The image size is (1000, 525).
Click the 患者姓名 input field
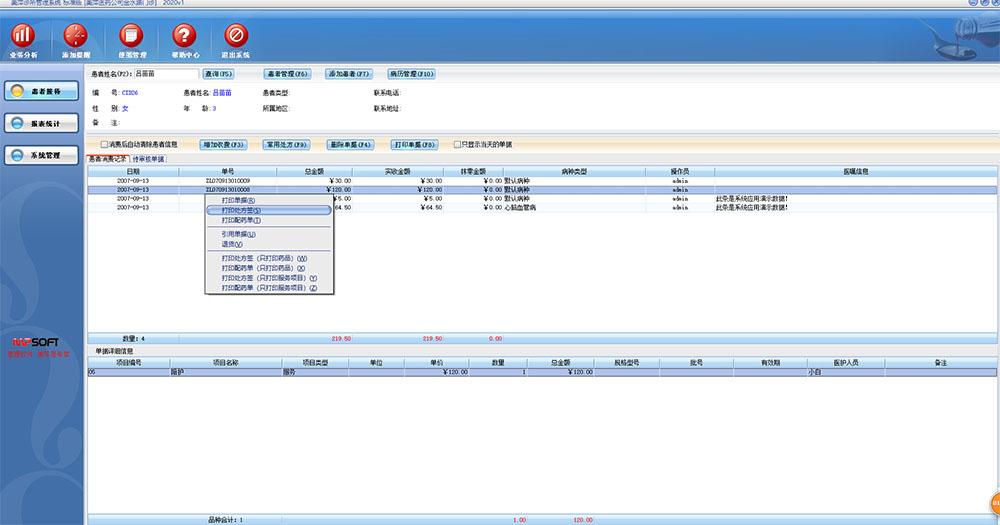(166, 74)
